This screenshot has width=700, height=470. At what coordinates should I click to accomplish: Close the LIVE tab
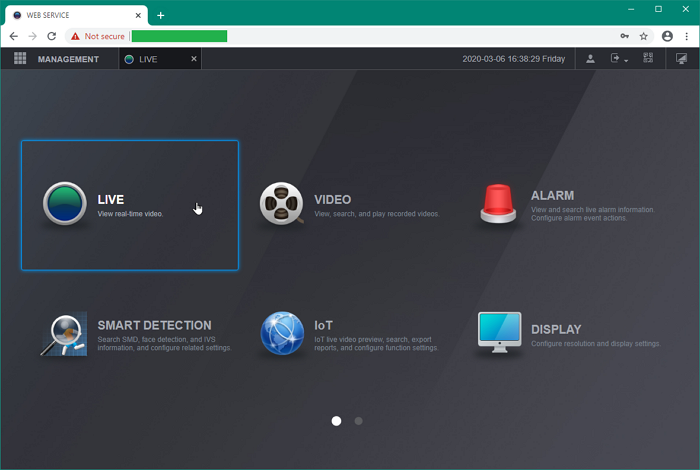194,59
